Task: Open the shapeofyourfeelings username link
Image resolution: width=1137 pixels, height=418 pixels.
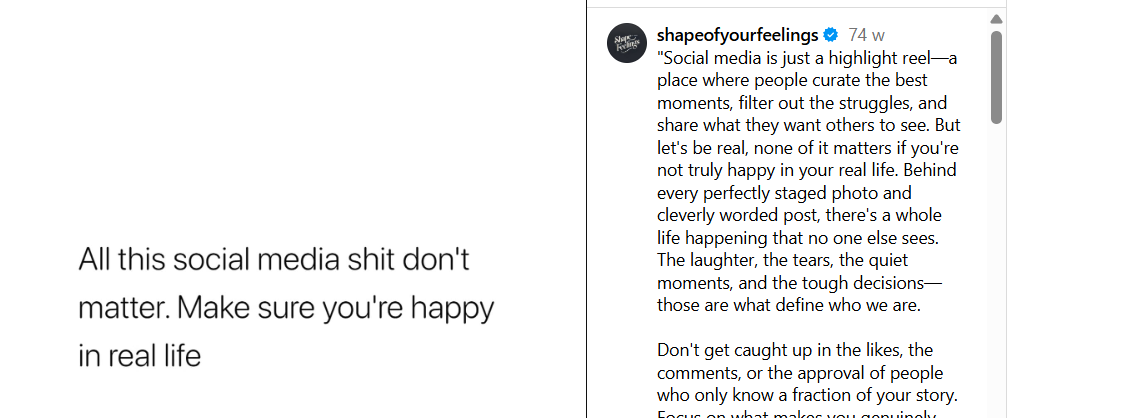Action: [738, 36]
